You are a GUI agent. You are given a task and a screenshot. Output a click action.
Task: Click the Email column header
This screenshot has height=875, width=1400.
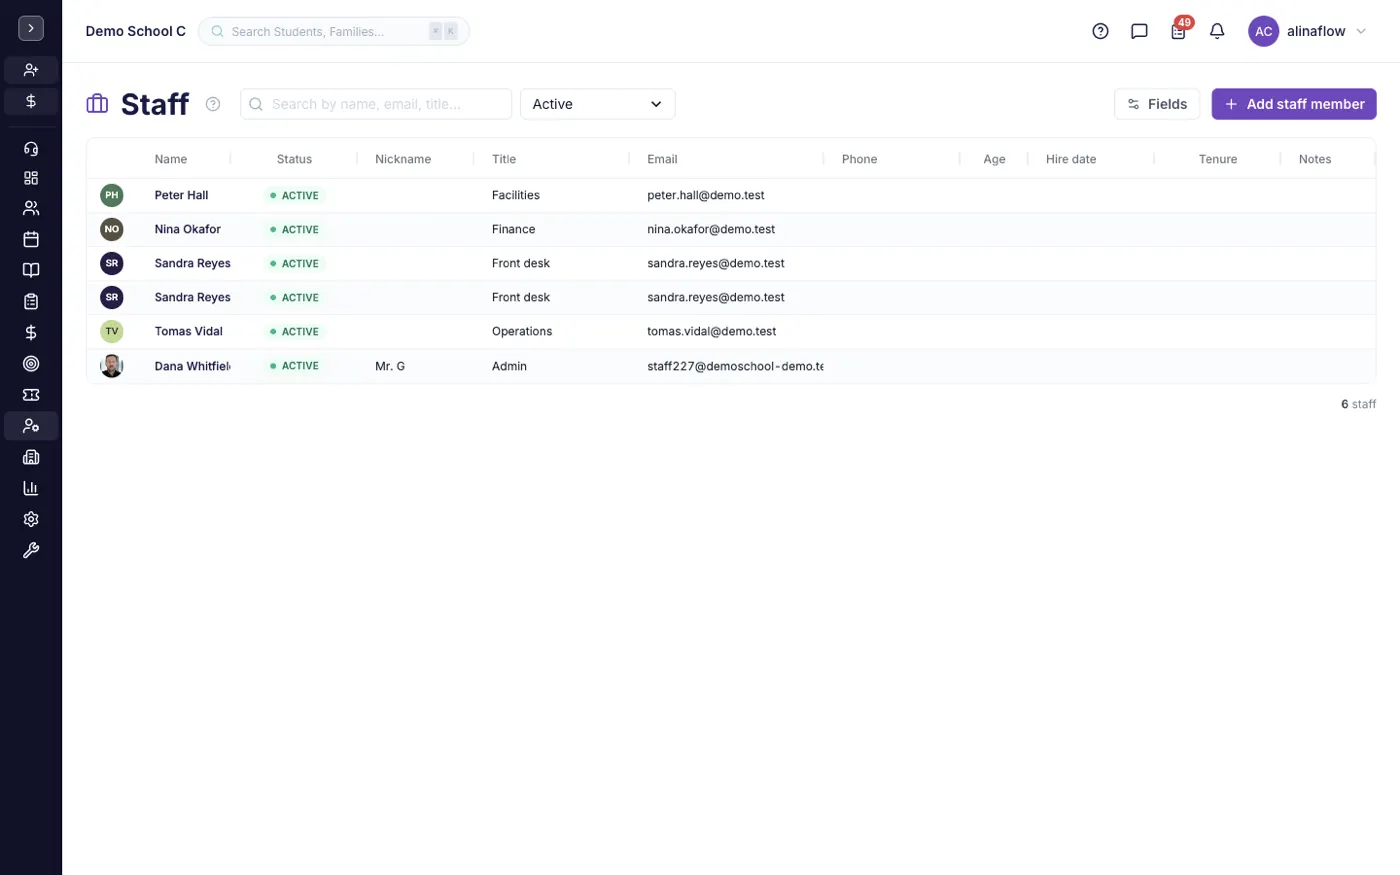pos(662,159)
